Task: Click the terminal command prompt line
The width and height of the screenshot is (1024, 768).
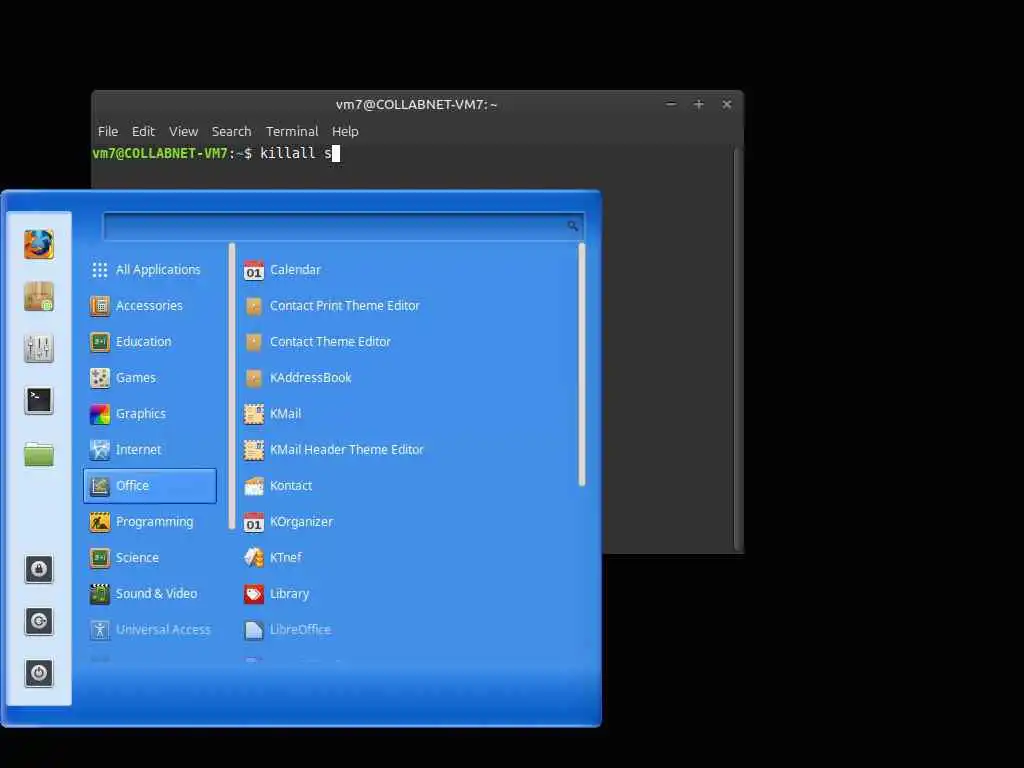Action: [216, 153]
